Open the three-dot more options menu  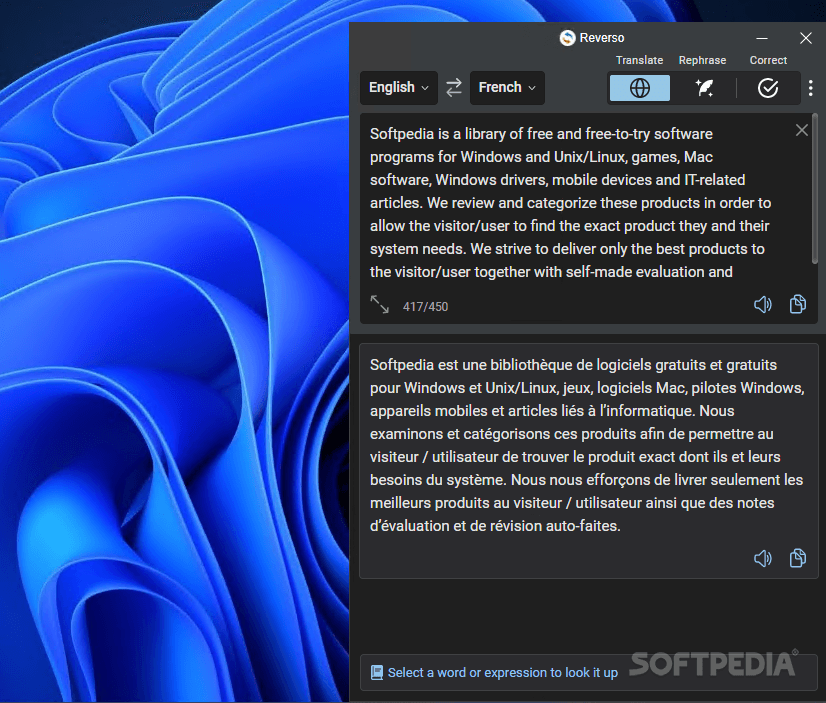click(811, 88)
